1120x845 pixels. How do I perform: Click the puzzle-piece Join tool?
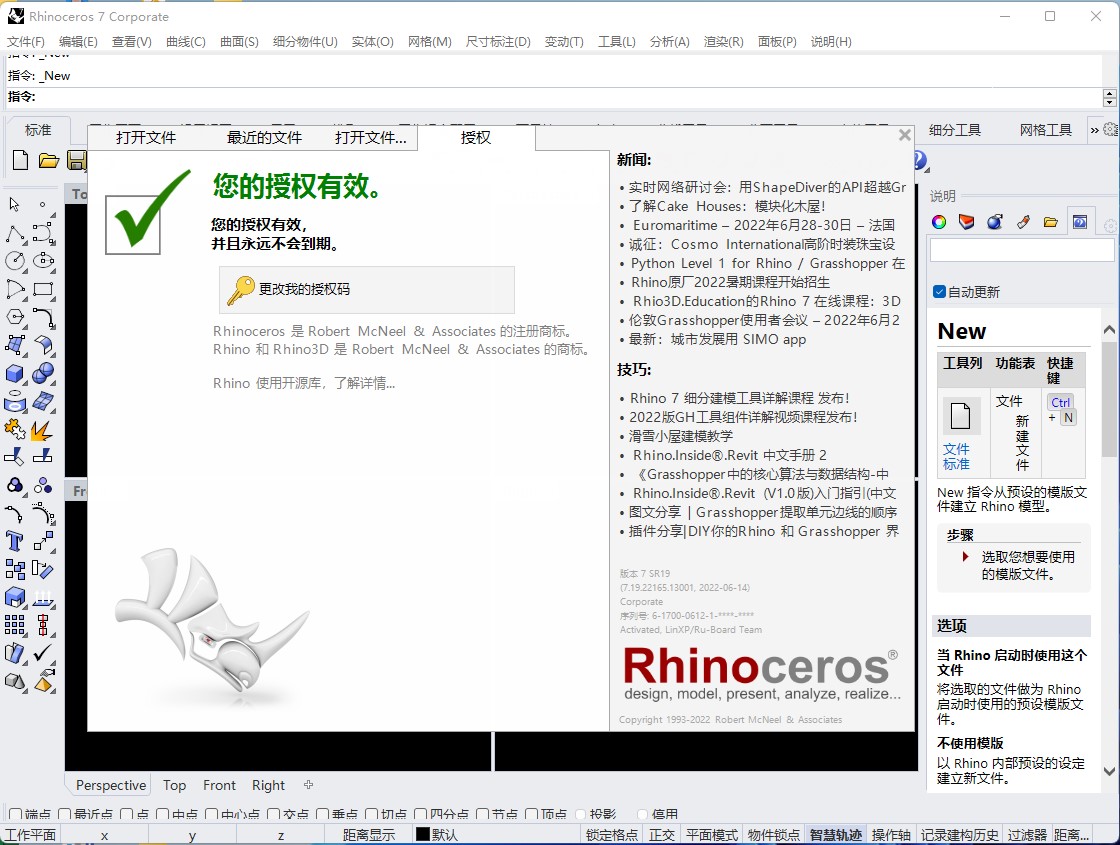[15, 429]
